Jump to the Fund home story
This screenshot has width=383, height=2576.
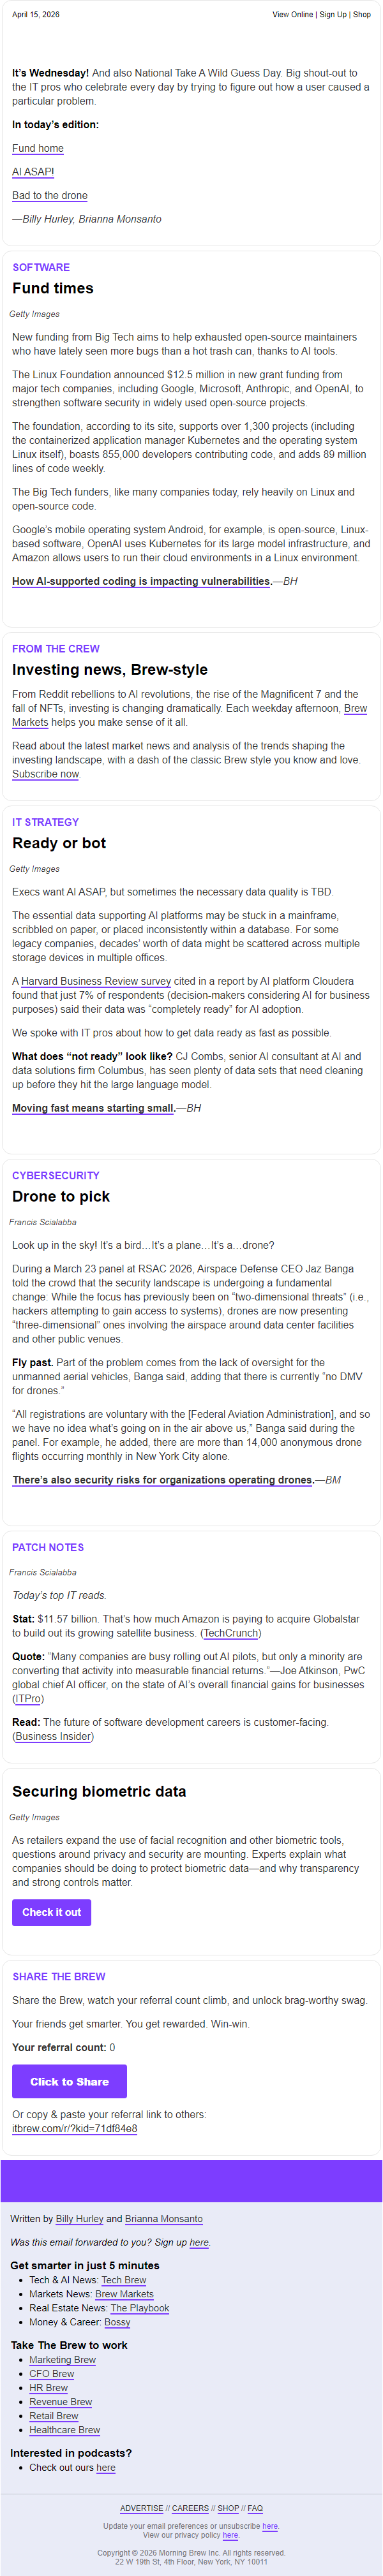(38, 148)
